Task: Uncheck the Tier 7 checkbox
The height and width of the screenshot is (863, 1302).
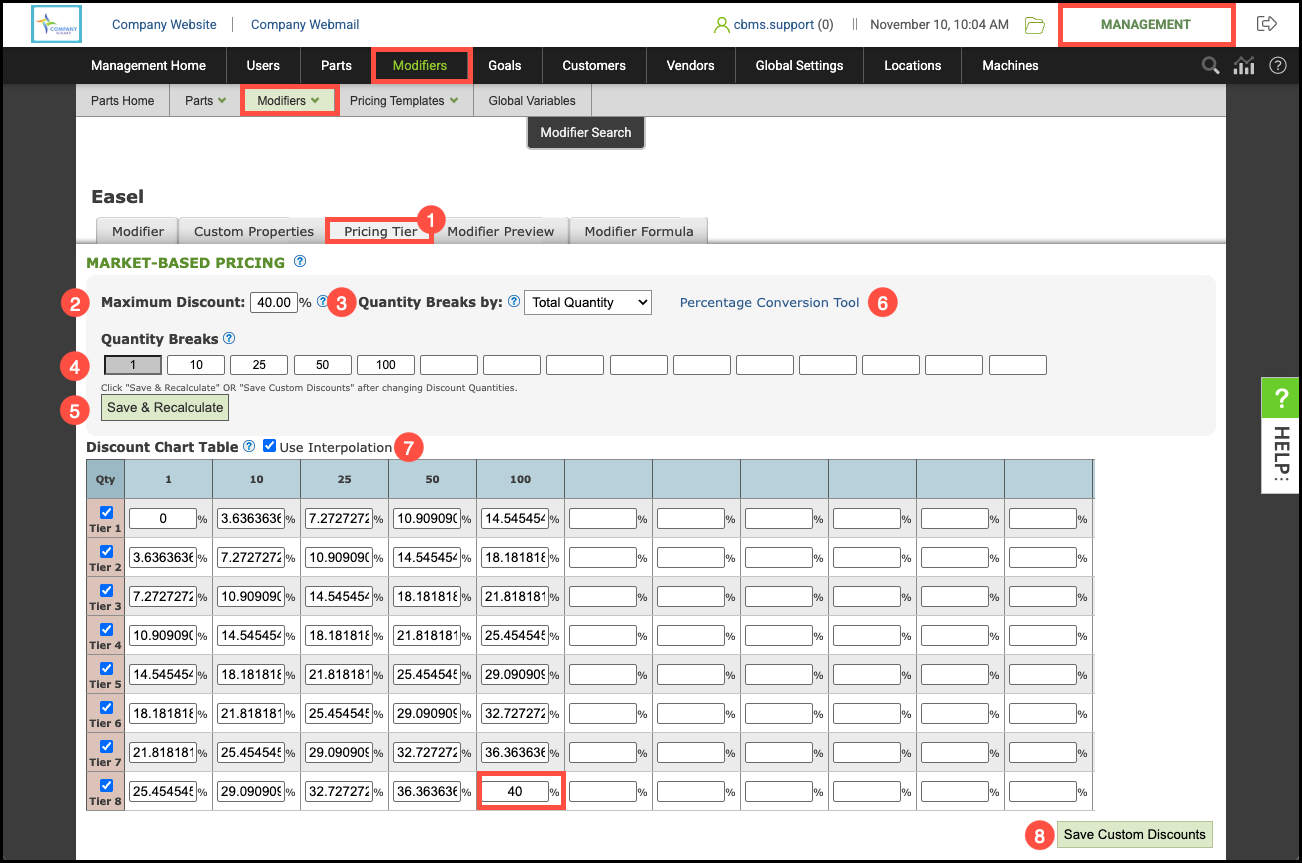Action: pyautogui.click(x=106, y=747)
